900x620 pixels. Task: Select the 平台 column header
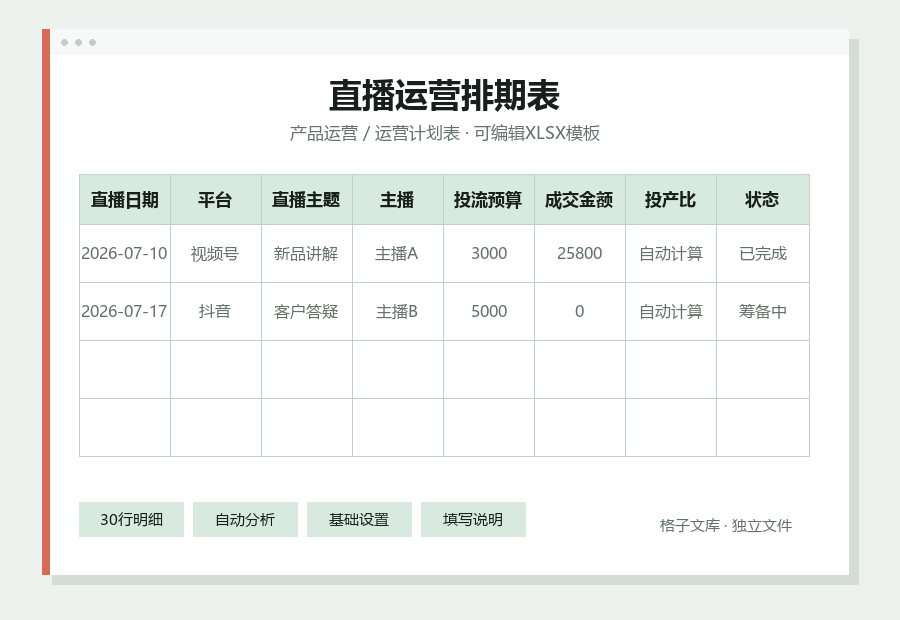pyautogui.click(x=216, y=200)
